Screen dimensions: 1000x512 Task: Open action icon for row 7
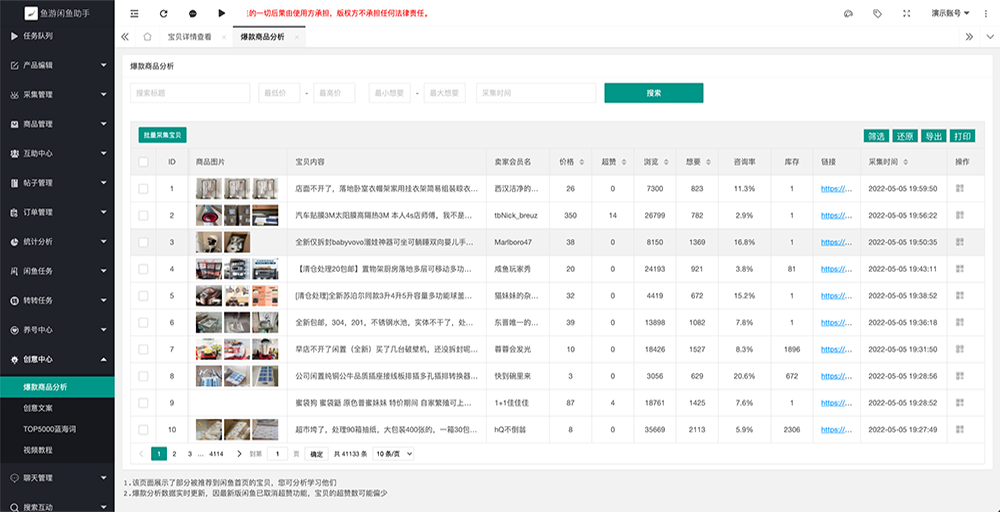[960, 349]
